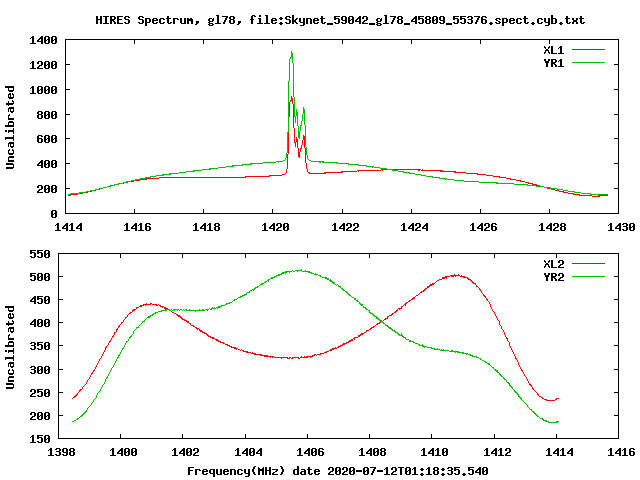Viewport: 640px width, 480px height.
Task: Click the 1424 tick label on top plot
Action: [x=414, y=227]
